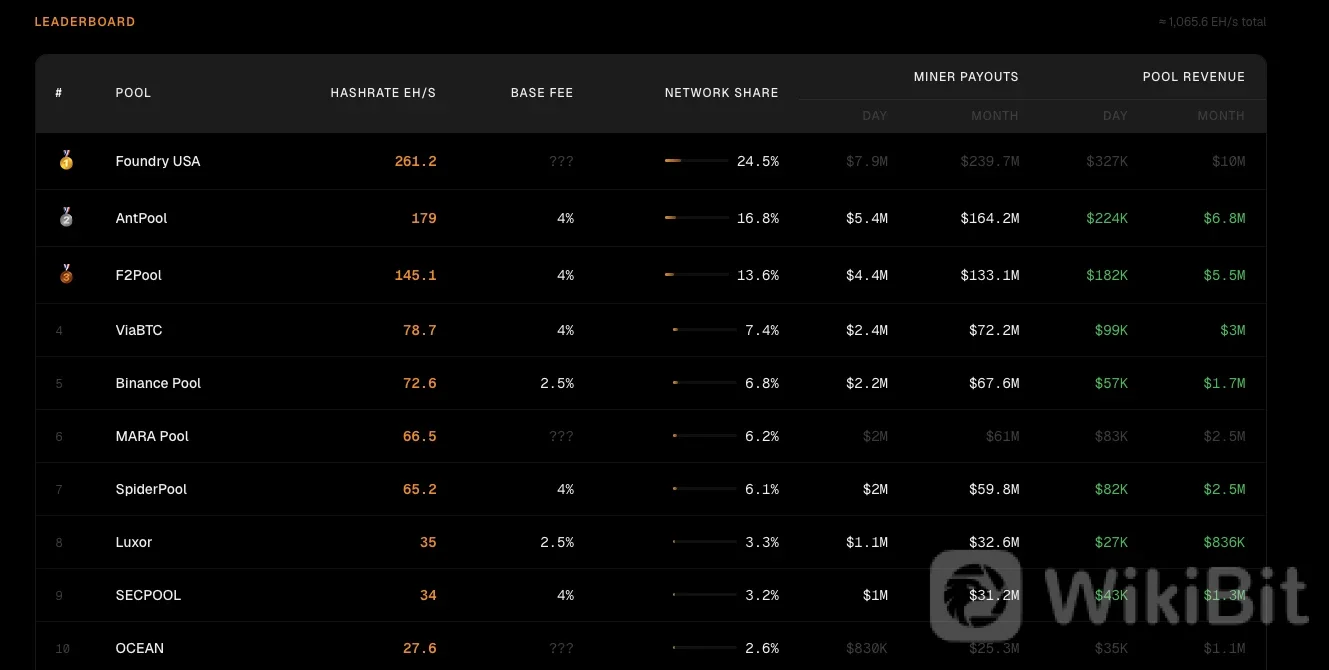Click the gold medal icon for Foundry USA
1329x670 pixels.
click(x=66, y=160)
